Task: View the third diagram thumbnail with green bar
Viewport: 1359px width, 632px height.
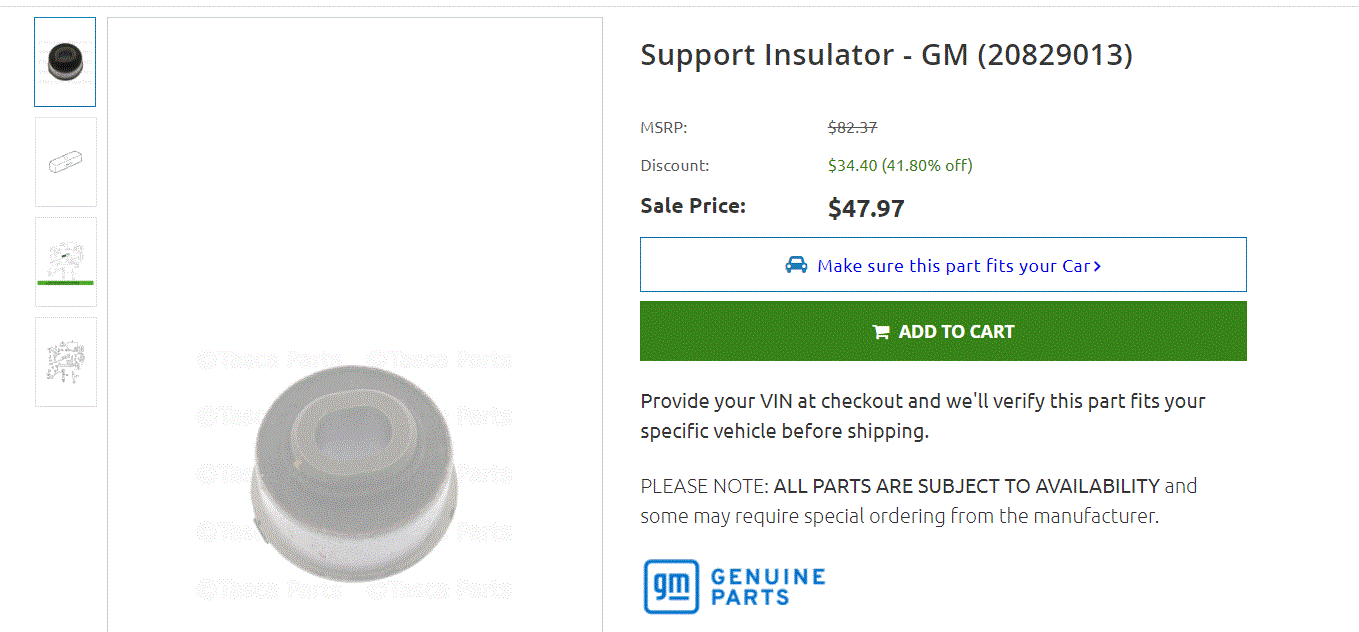Action: click(66, 262)
